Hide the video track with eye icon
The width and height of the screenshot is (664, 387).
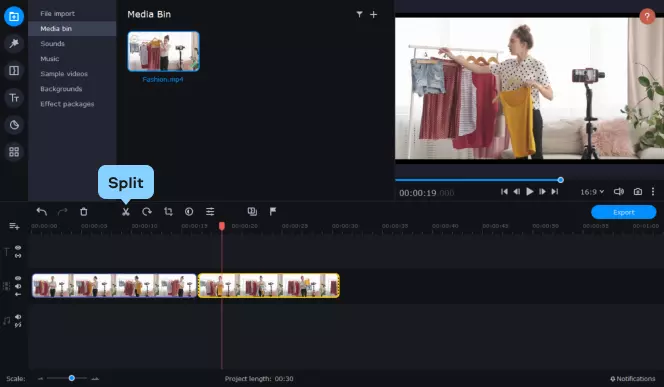click(x=18, y=278)
